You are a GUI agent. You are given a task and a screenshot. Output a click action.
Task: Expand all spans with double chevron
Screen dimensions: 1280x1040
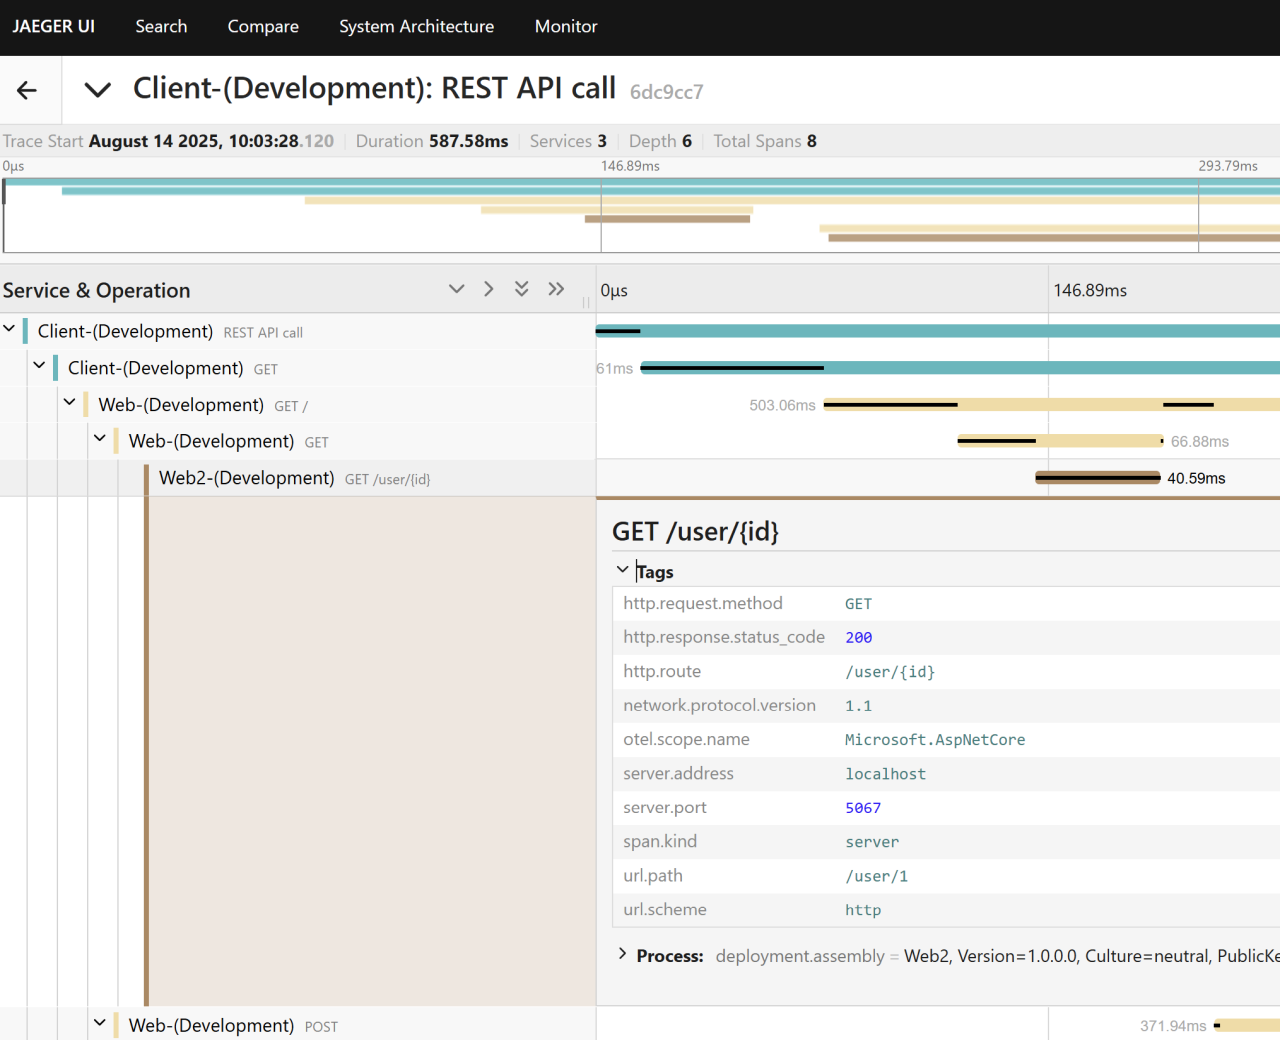tap(556, 289)
